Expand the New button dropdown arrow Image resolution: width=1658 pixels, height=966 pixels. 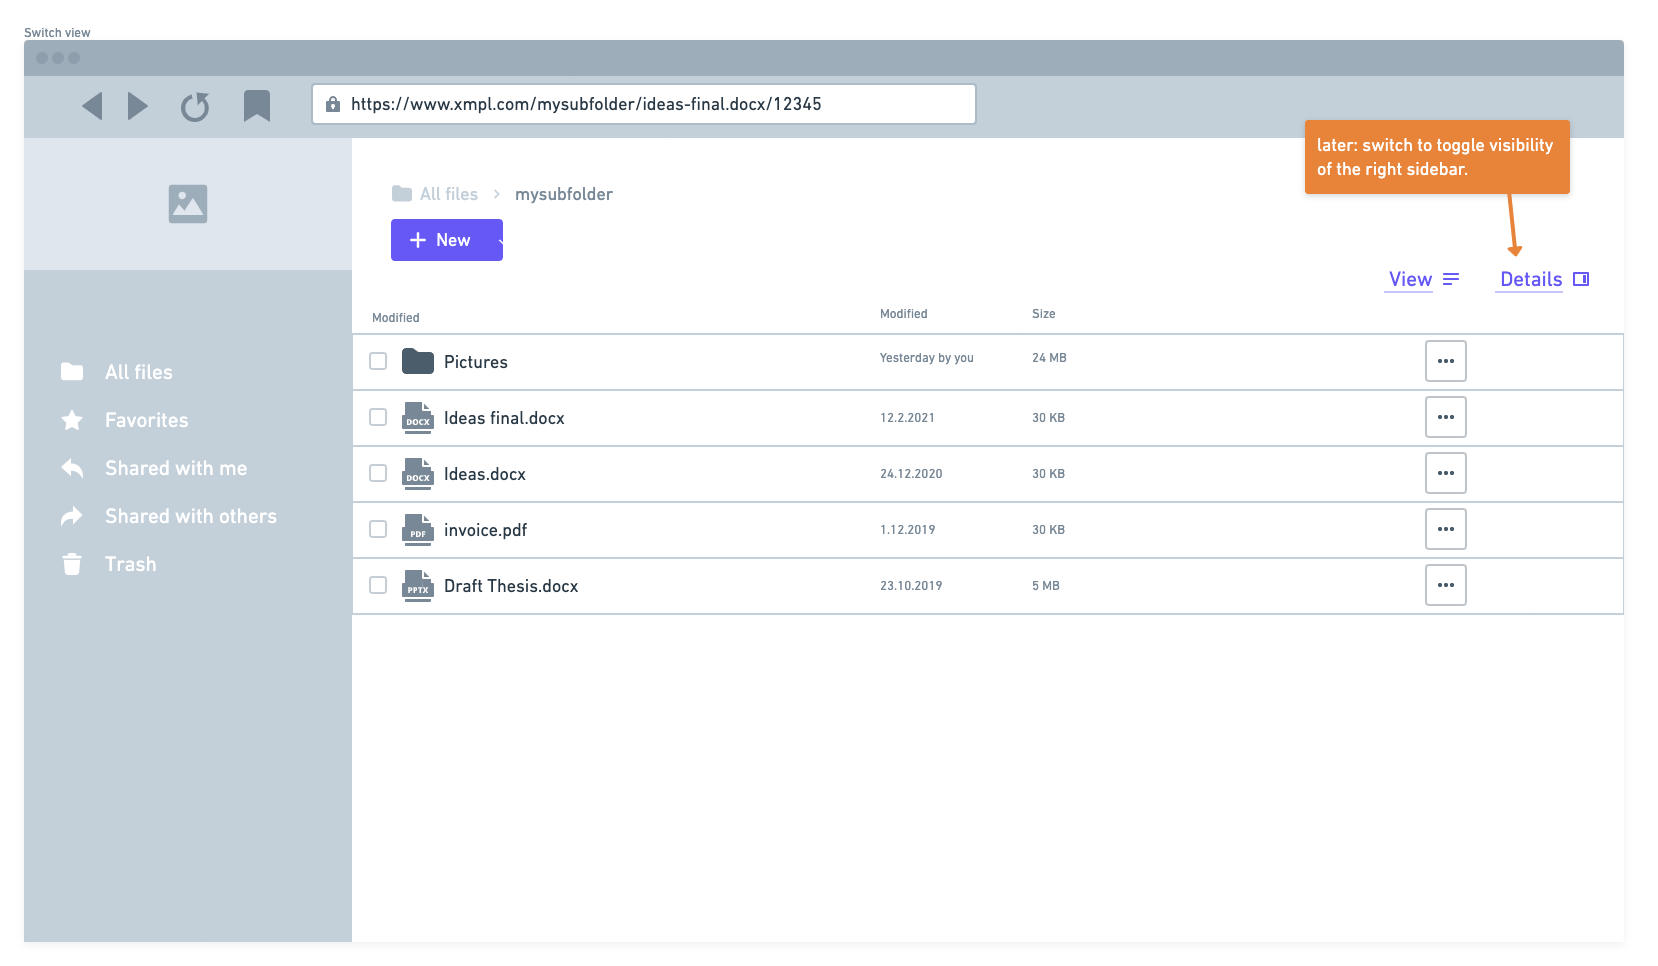point(499,241)
